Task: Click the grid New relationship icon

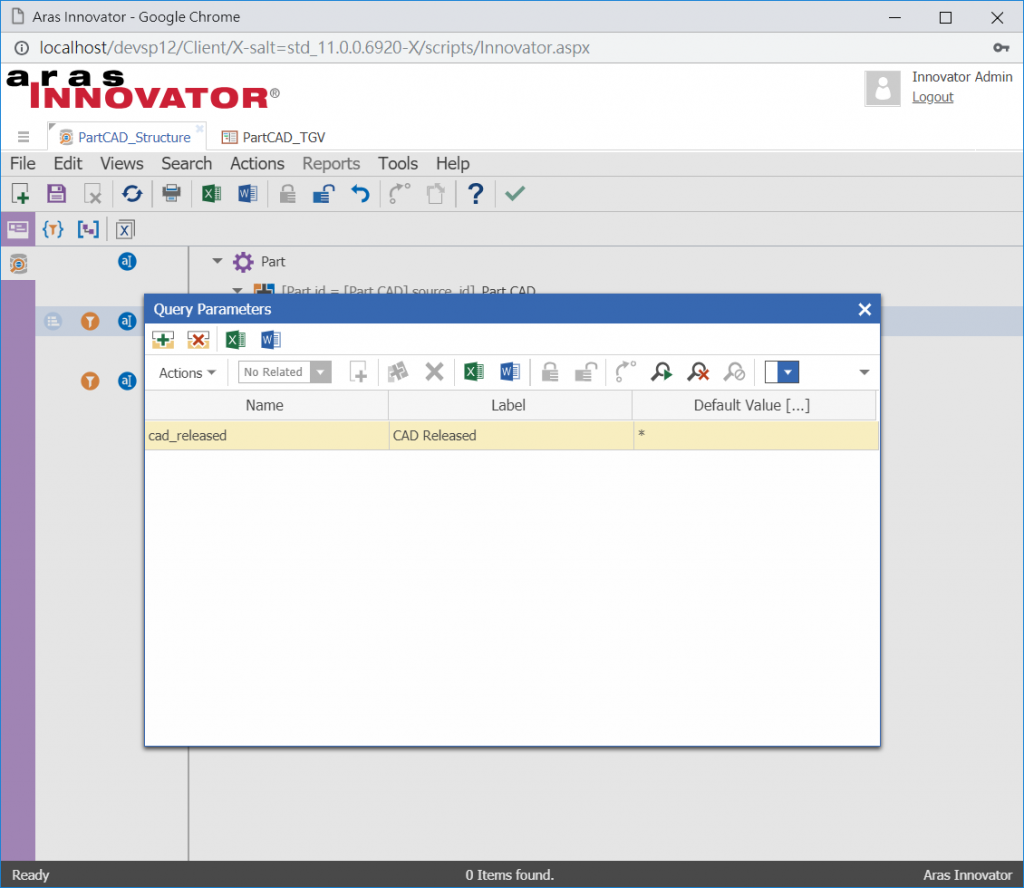Action: click(359, 372)
